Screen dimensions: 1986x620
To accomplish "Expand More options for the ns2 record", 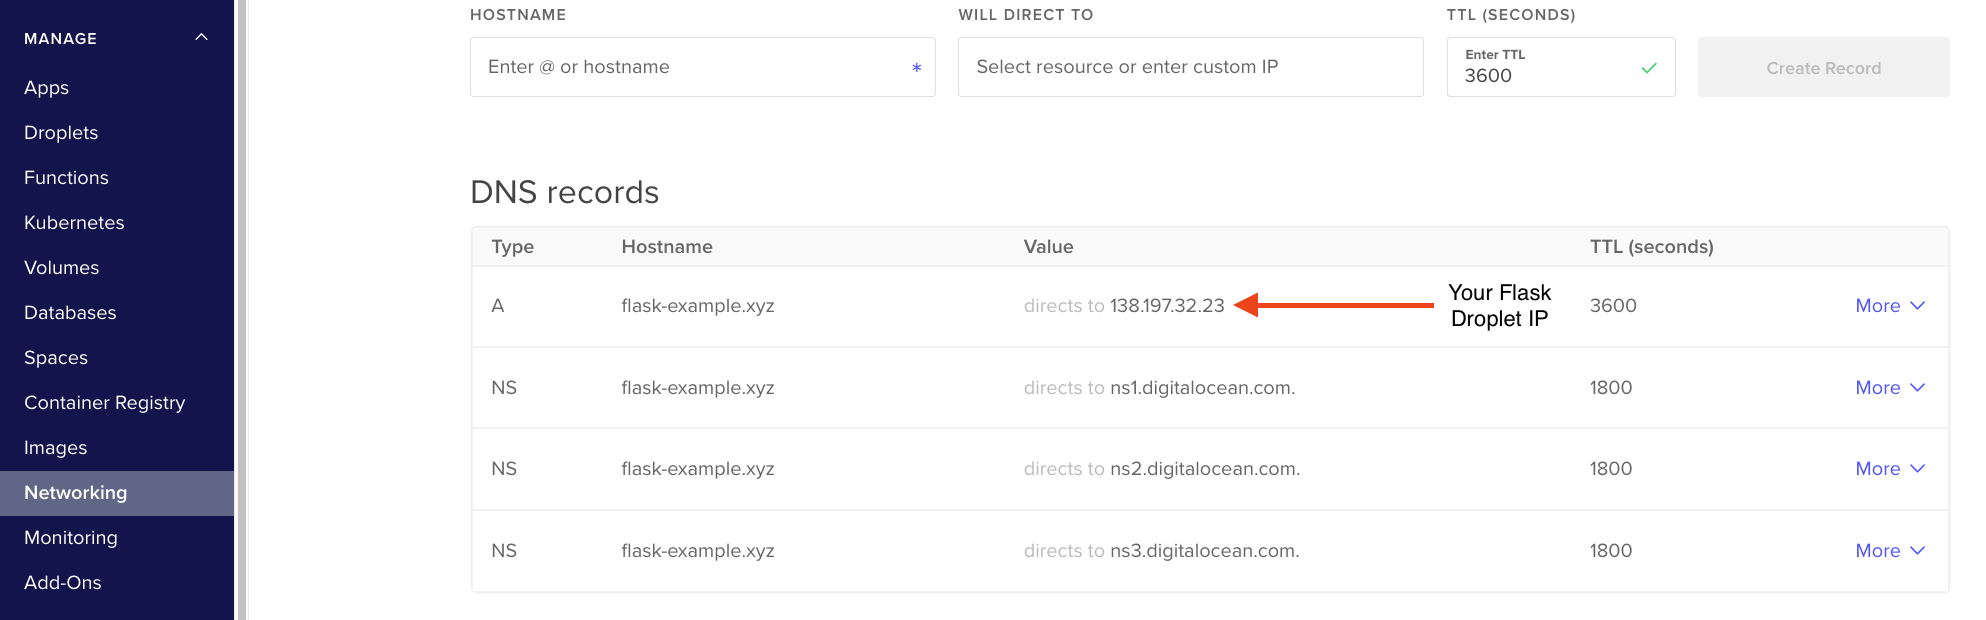I will point(1889,469).
